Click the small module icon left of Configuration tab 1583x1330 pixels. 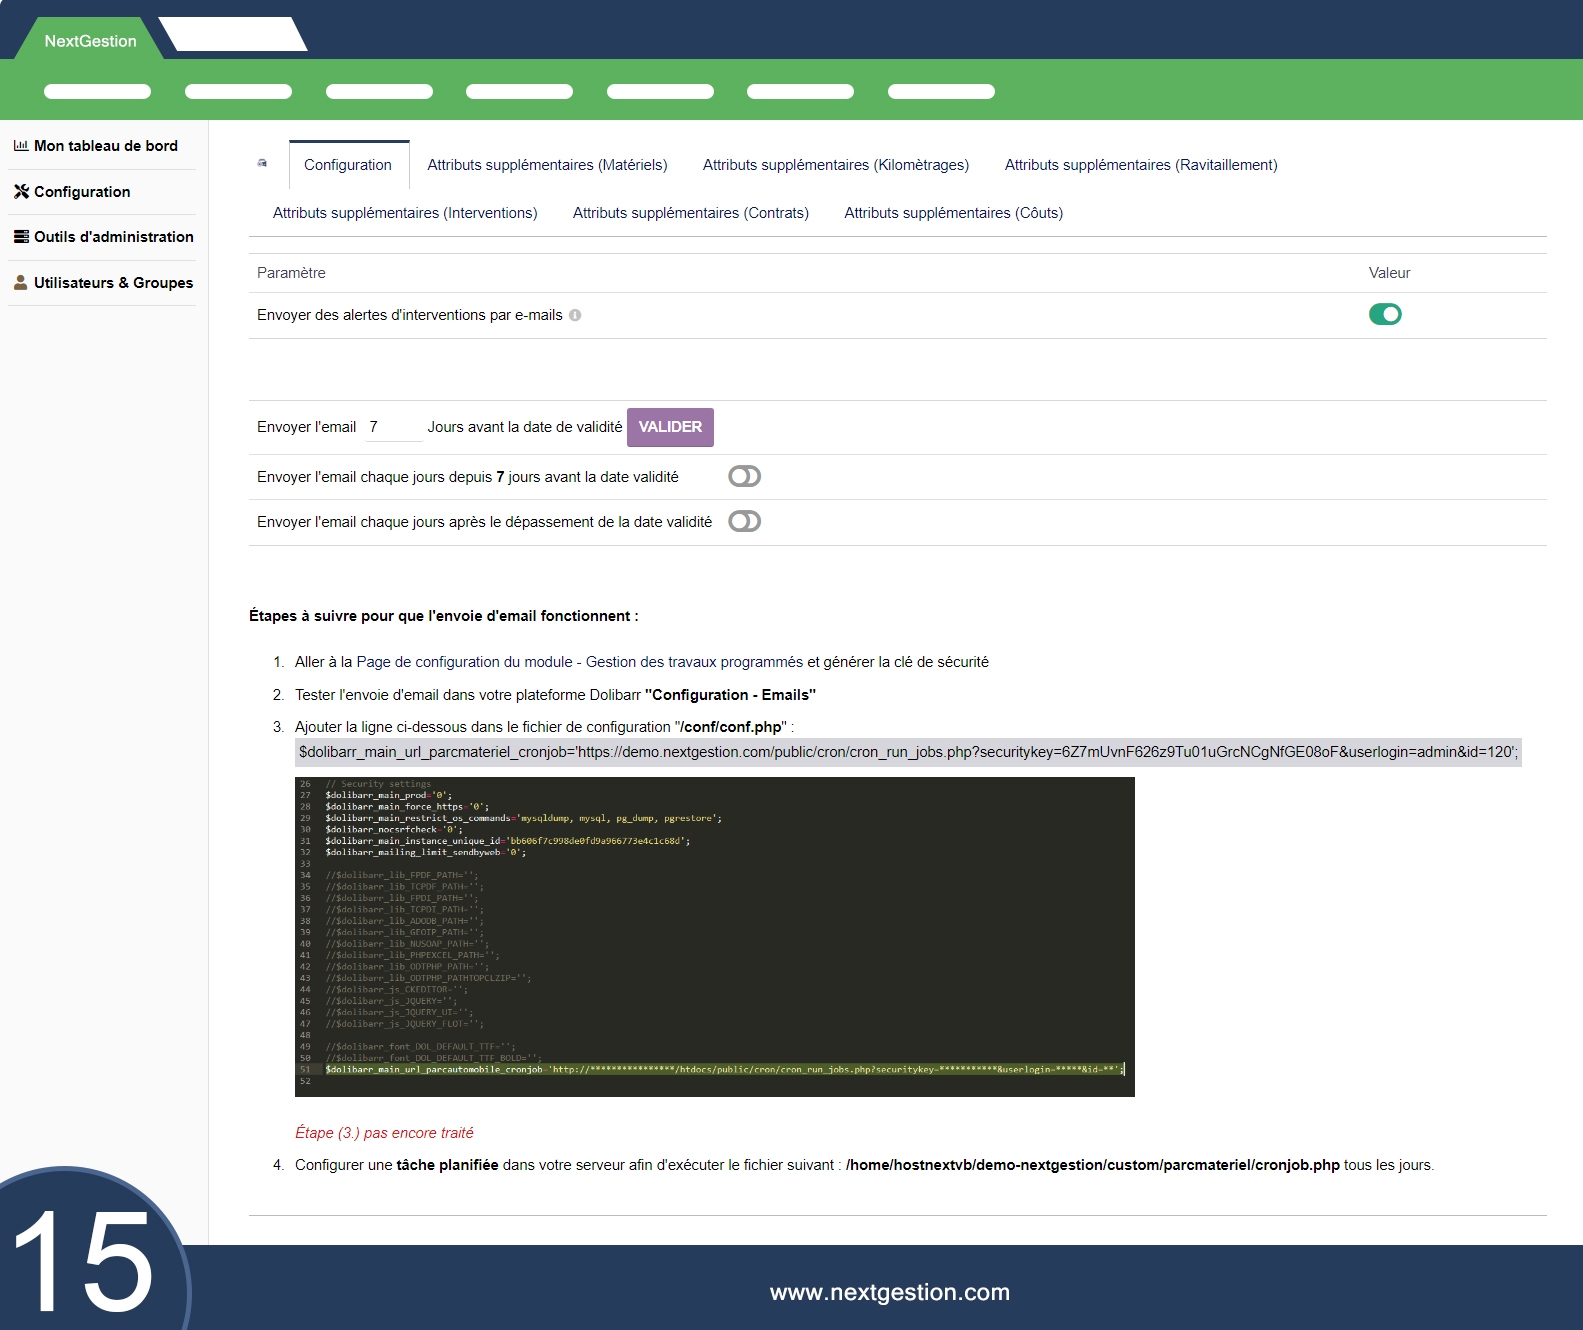point(263,163)
